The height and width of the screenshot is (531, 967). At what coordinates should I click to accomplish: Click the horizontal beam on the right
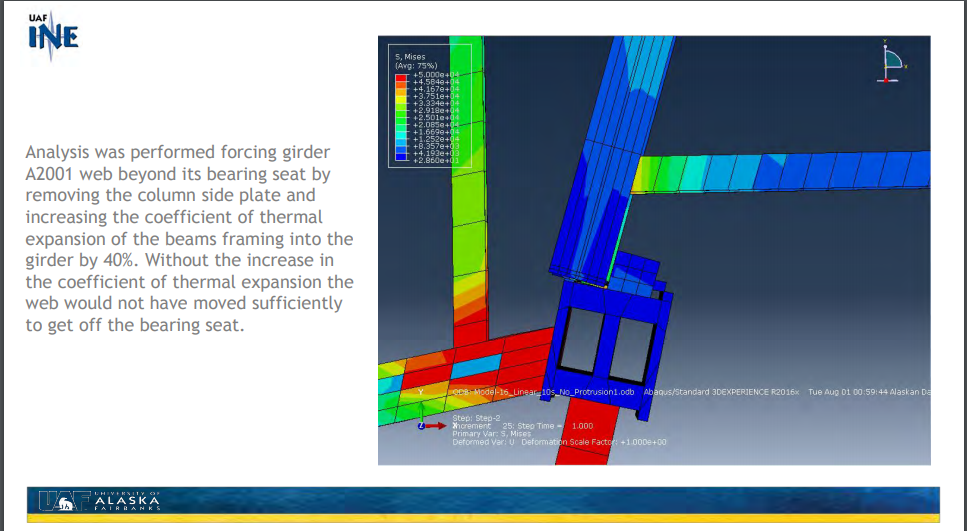(780, 172)
